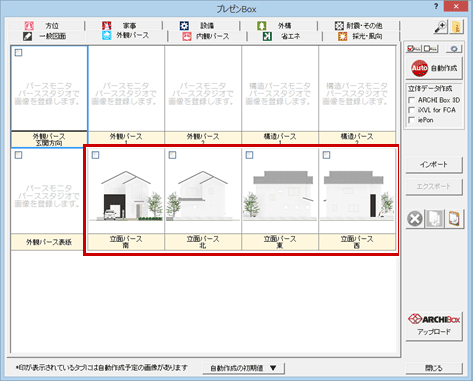Click the magnifier zoom icon
Screen dimensions: 473x381
pyautogui.click(x=441, y=27)
